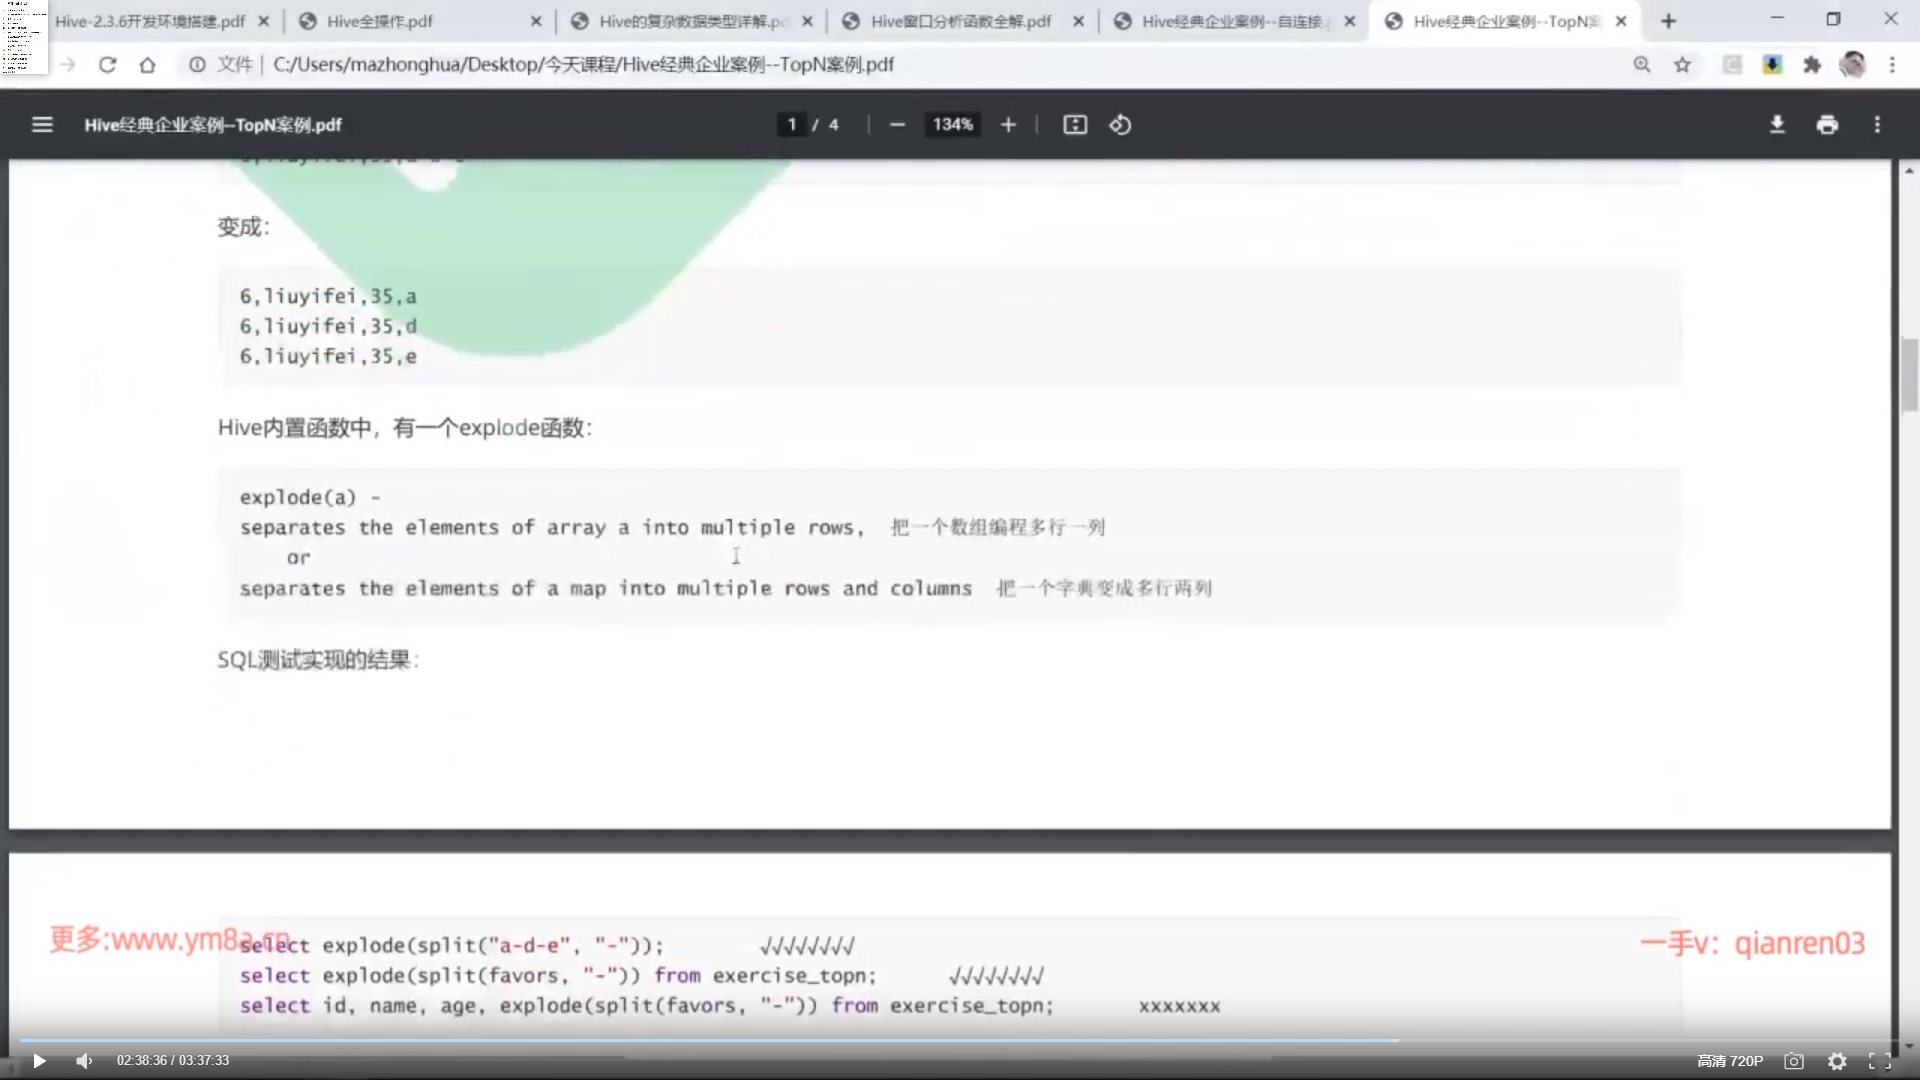Click the PDF page number input field

click(x=792, y=125)
